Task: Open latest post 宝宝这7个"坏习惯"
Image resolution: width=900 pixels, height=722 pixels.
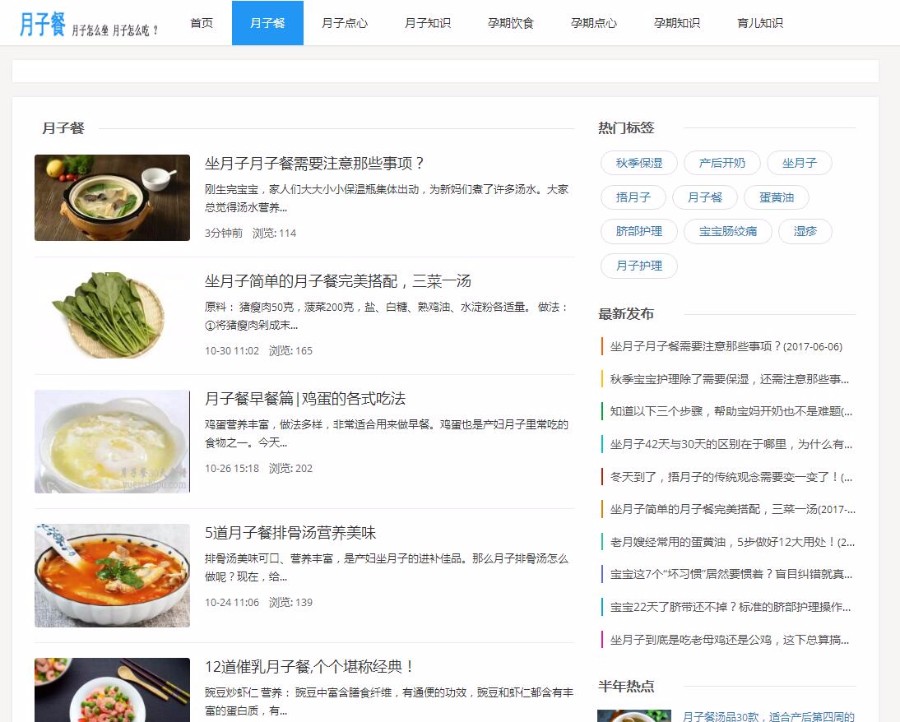Action: [x=731, y=574]
